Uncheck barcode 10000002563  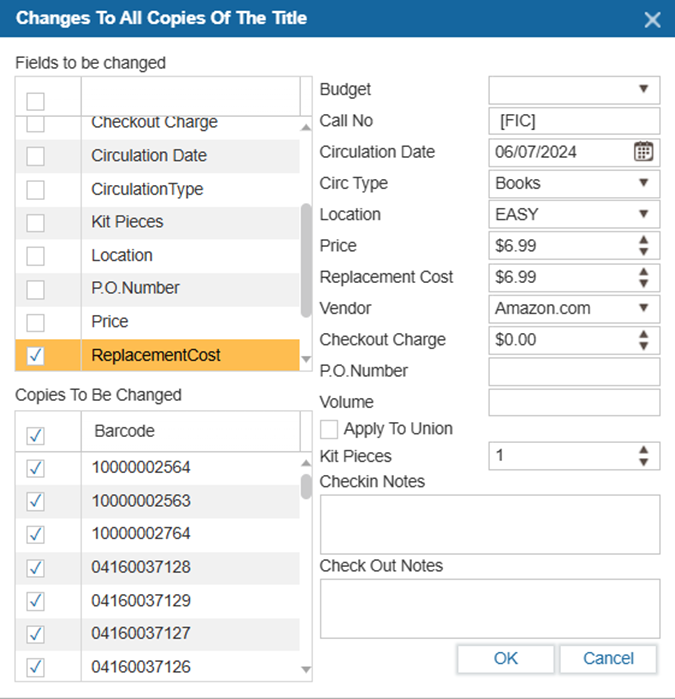[x=35, y=501]
